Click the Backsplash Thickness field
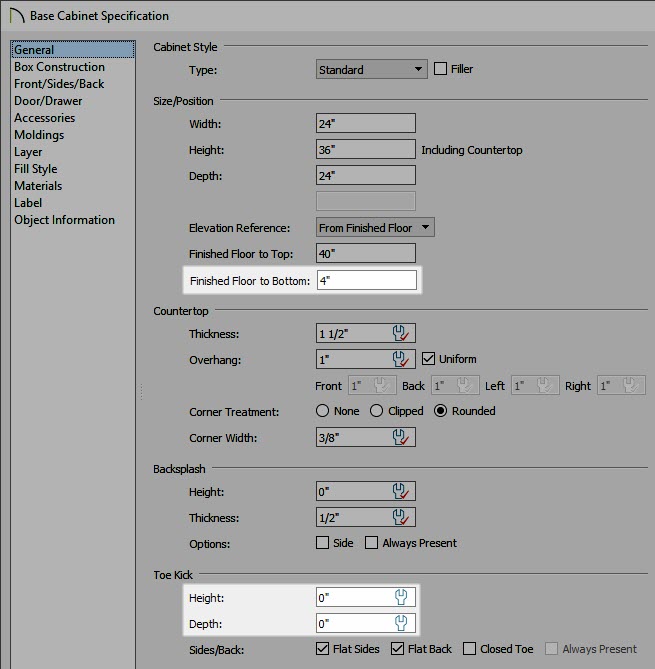Viewport: 655px width, 669px height. 366,517
